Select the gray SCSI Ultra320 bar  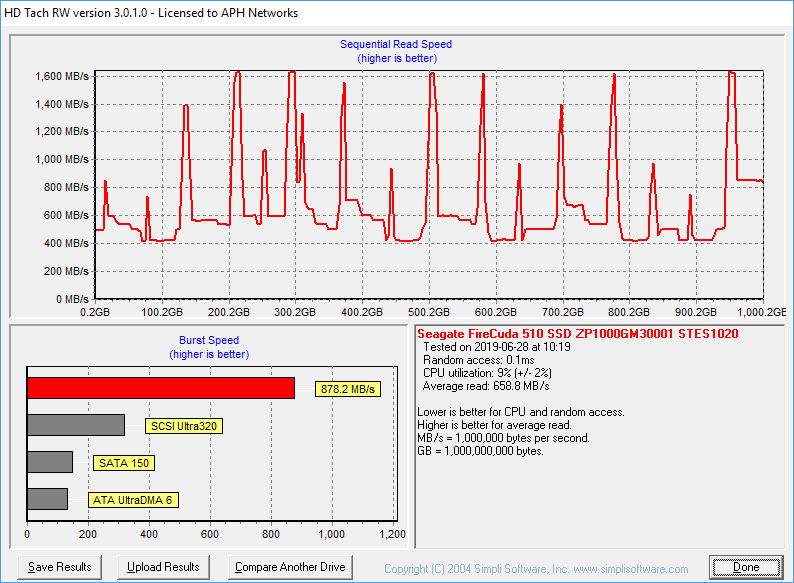click(x=76, y=425)
